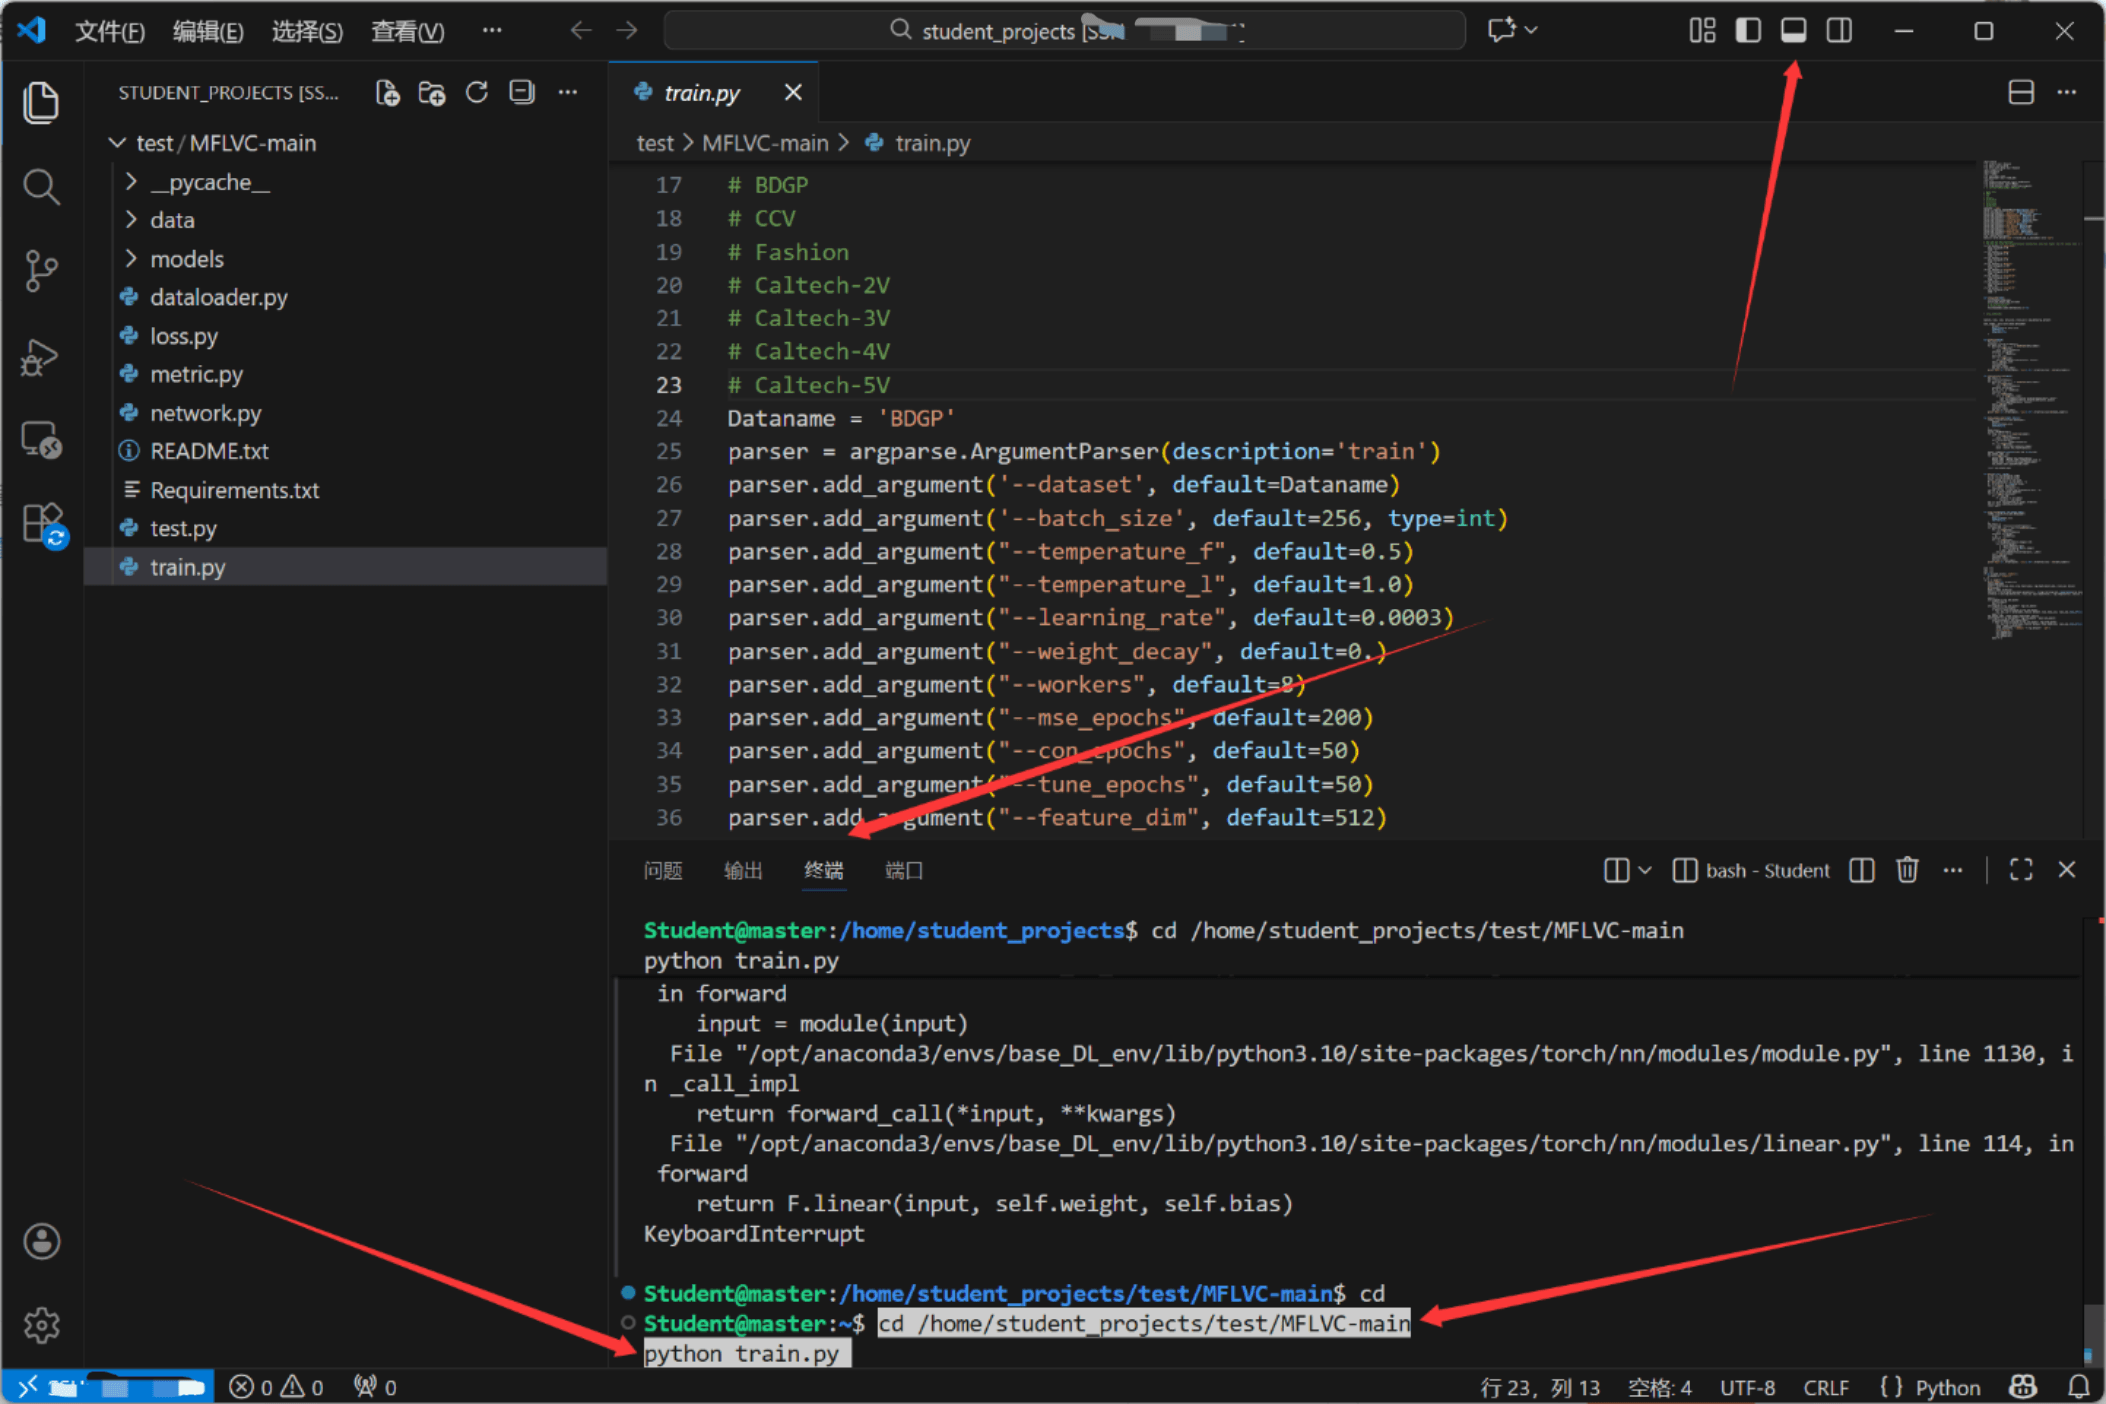Toggle the bottom panel layout button
Screen dimensions: 2106x1404
(x=1793, y=31)
